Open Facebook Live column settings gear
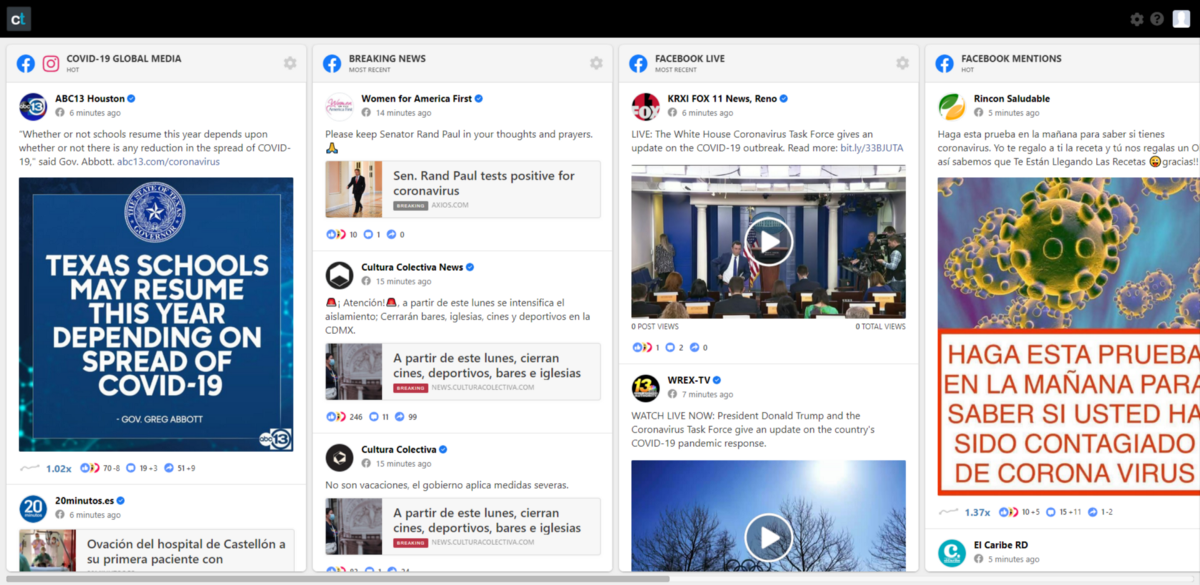1200x585 pixels. (902, 63)
